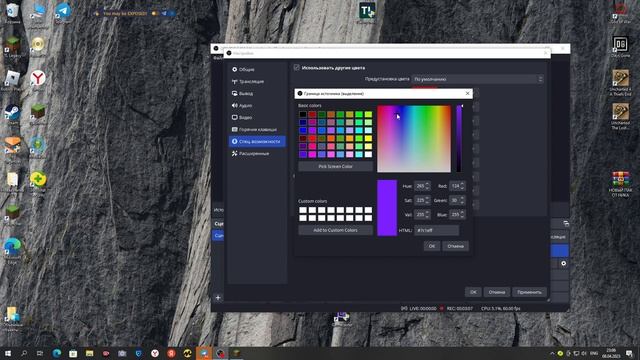Open the Трансляция settings category

pos(257,82)
